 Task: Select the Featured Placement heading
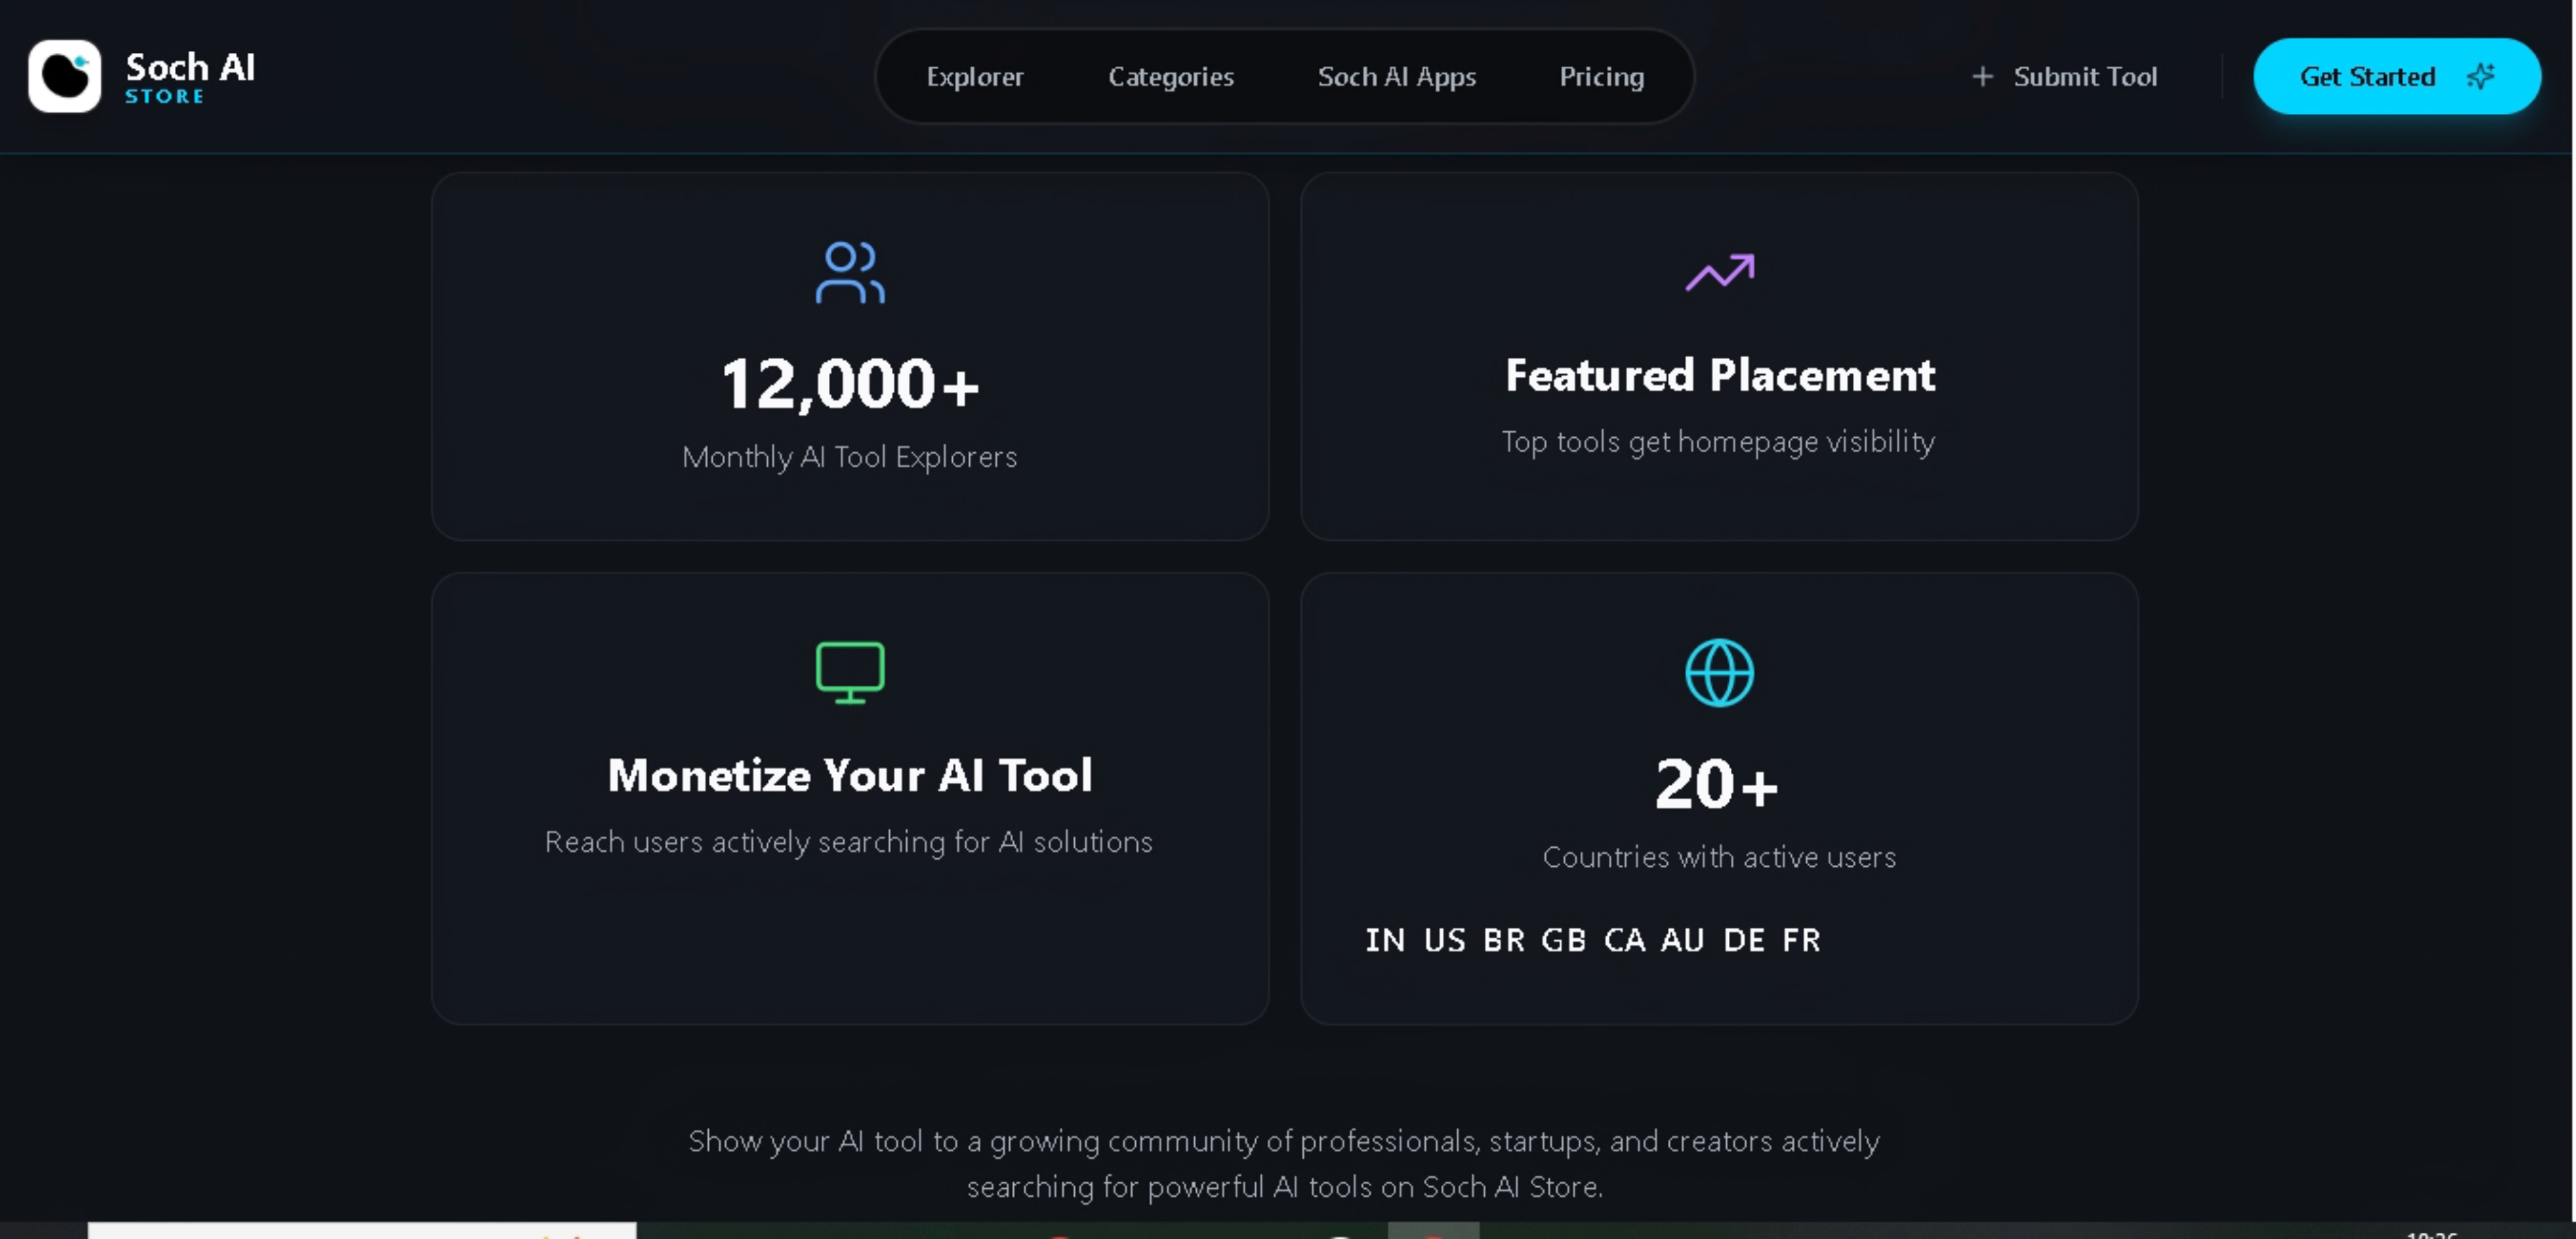[1719, 376]
